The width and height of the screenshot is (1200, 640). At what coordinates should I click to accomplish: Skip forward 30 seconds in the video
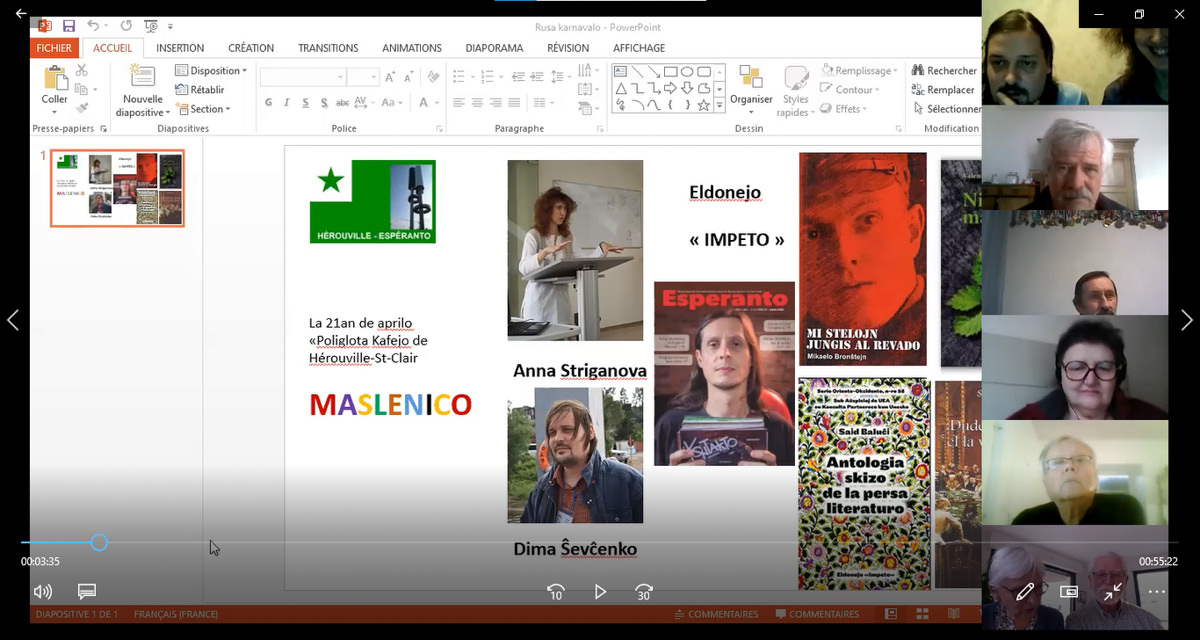(644, 592)
